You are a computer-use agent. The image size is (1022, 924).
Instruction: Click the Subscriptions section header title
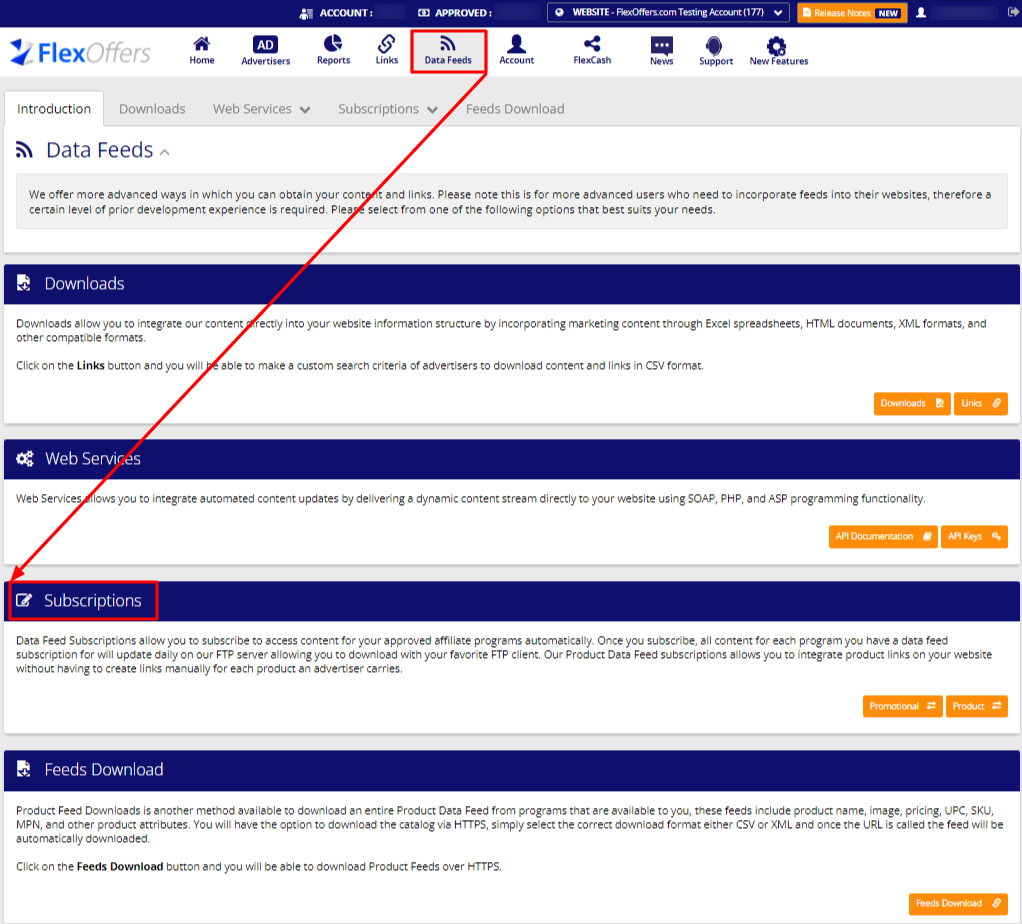(93, 601)
